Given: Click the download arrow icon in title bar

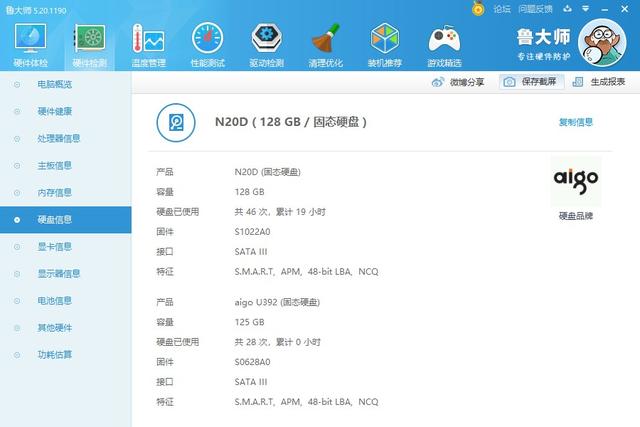Looking at the screenshot, I should (x=567, y=9).
